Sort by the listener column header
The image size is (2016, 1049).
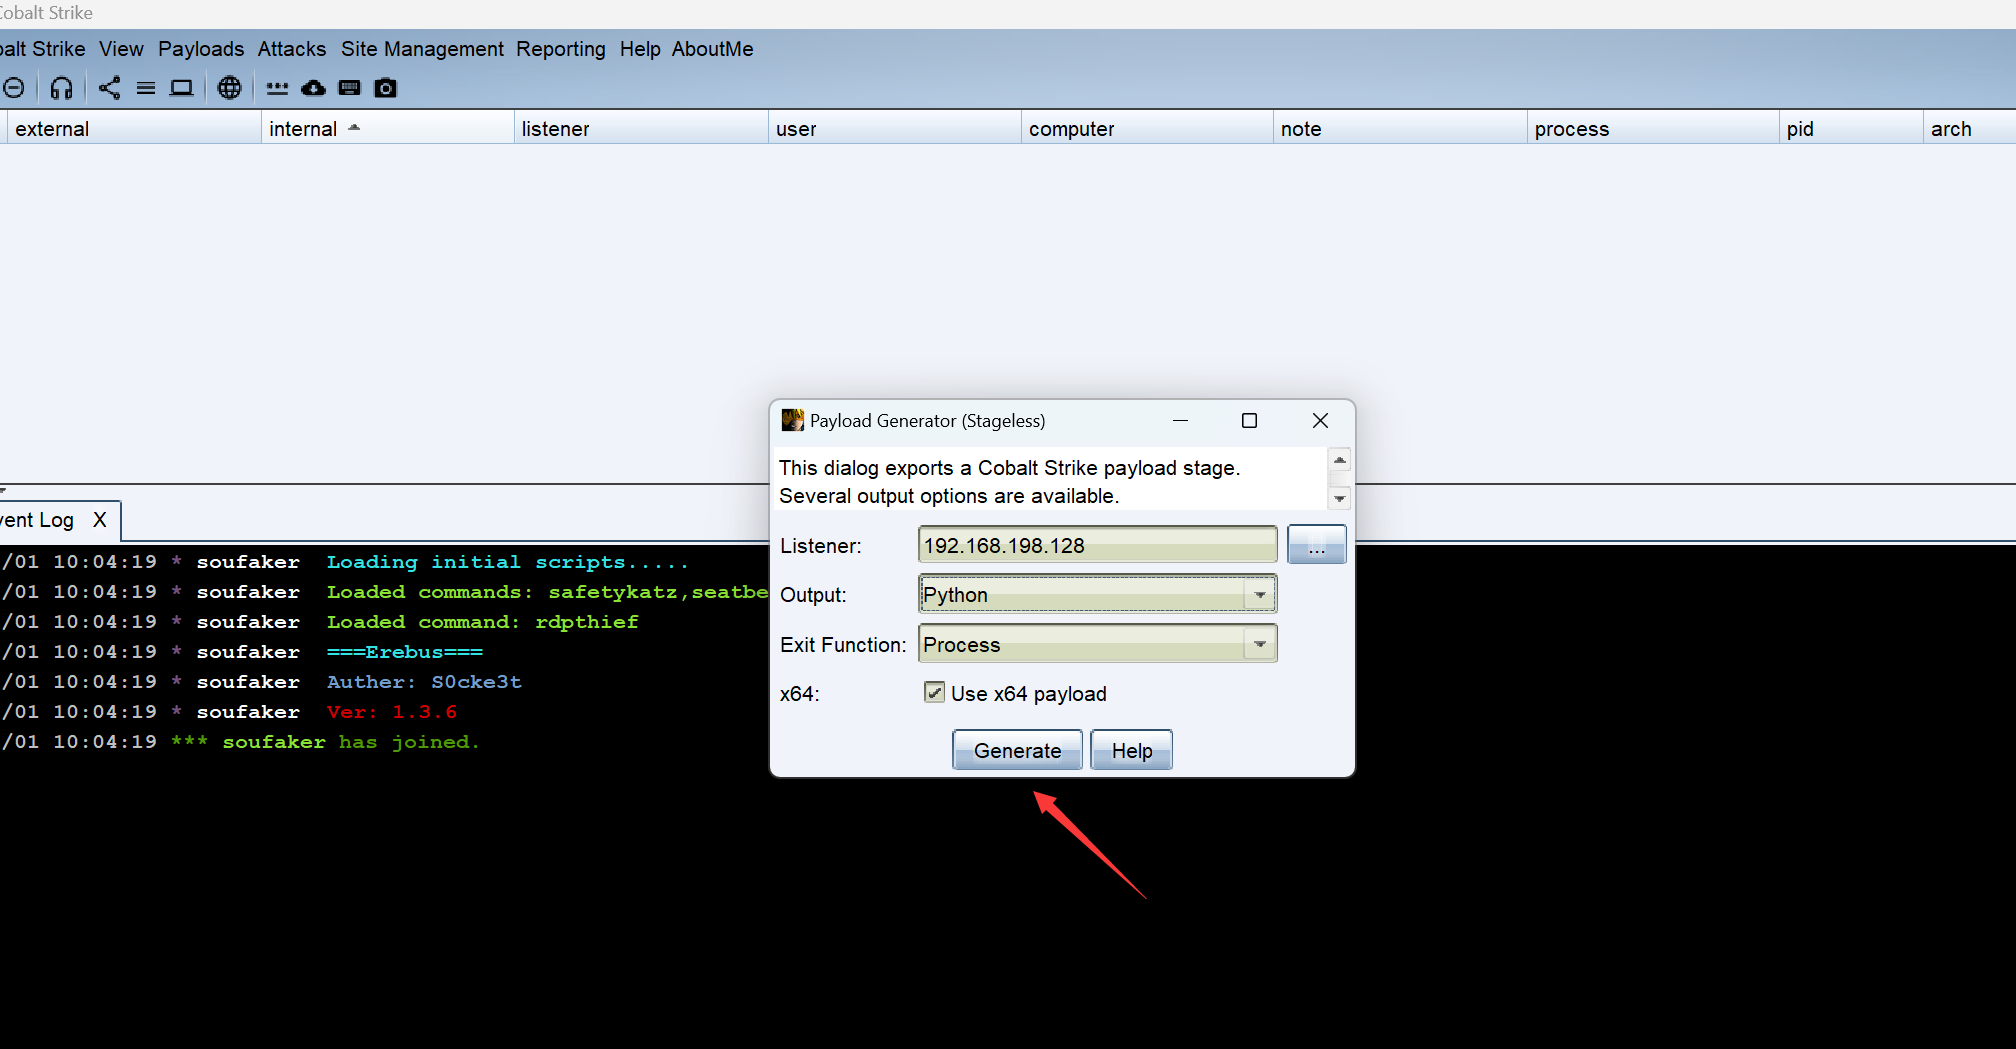pos(640,128)
